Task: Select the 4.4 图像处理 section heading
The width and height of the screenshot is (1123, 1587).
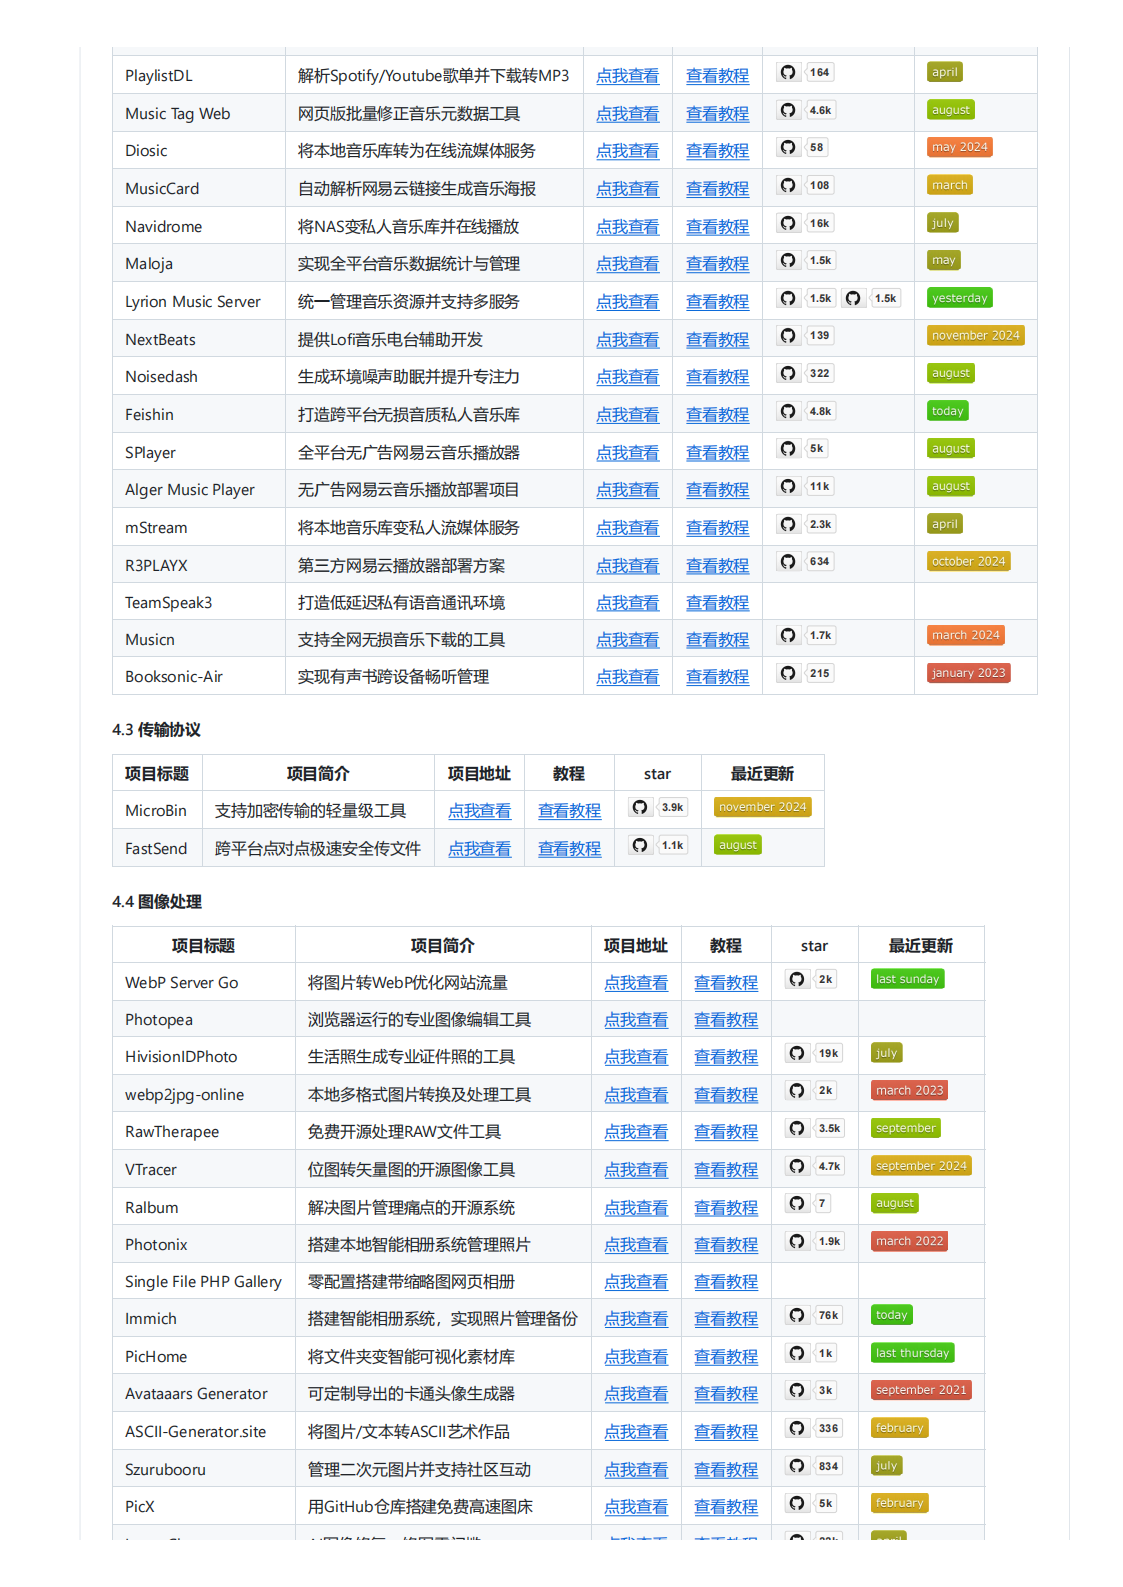Action: tap(156, 902)
